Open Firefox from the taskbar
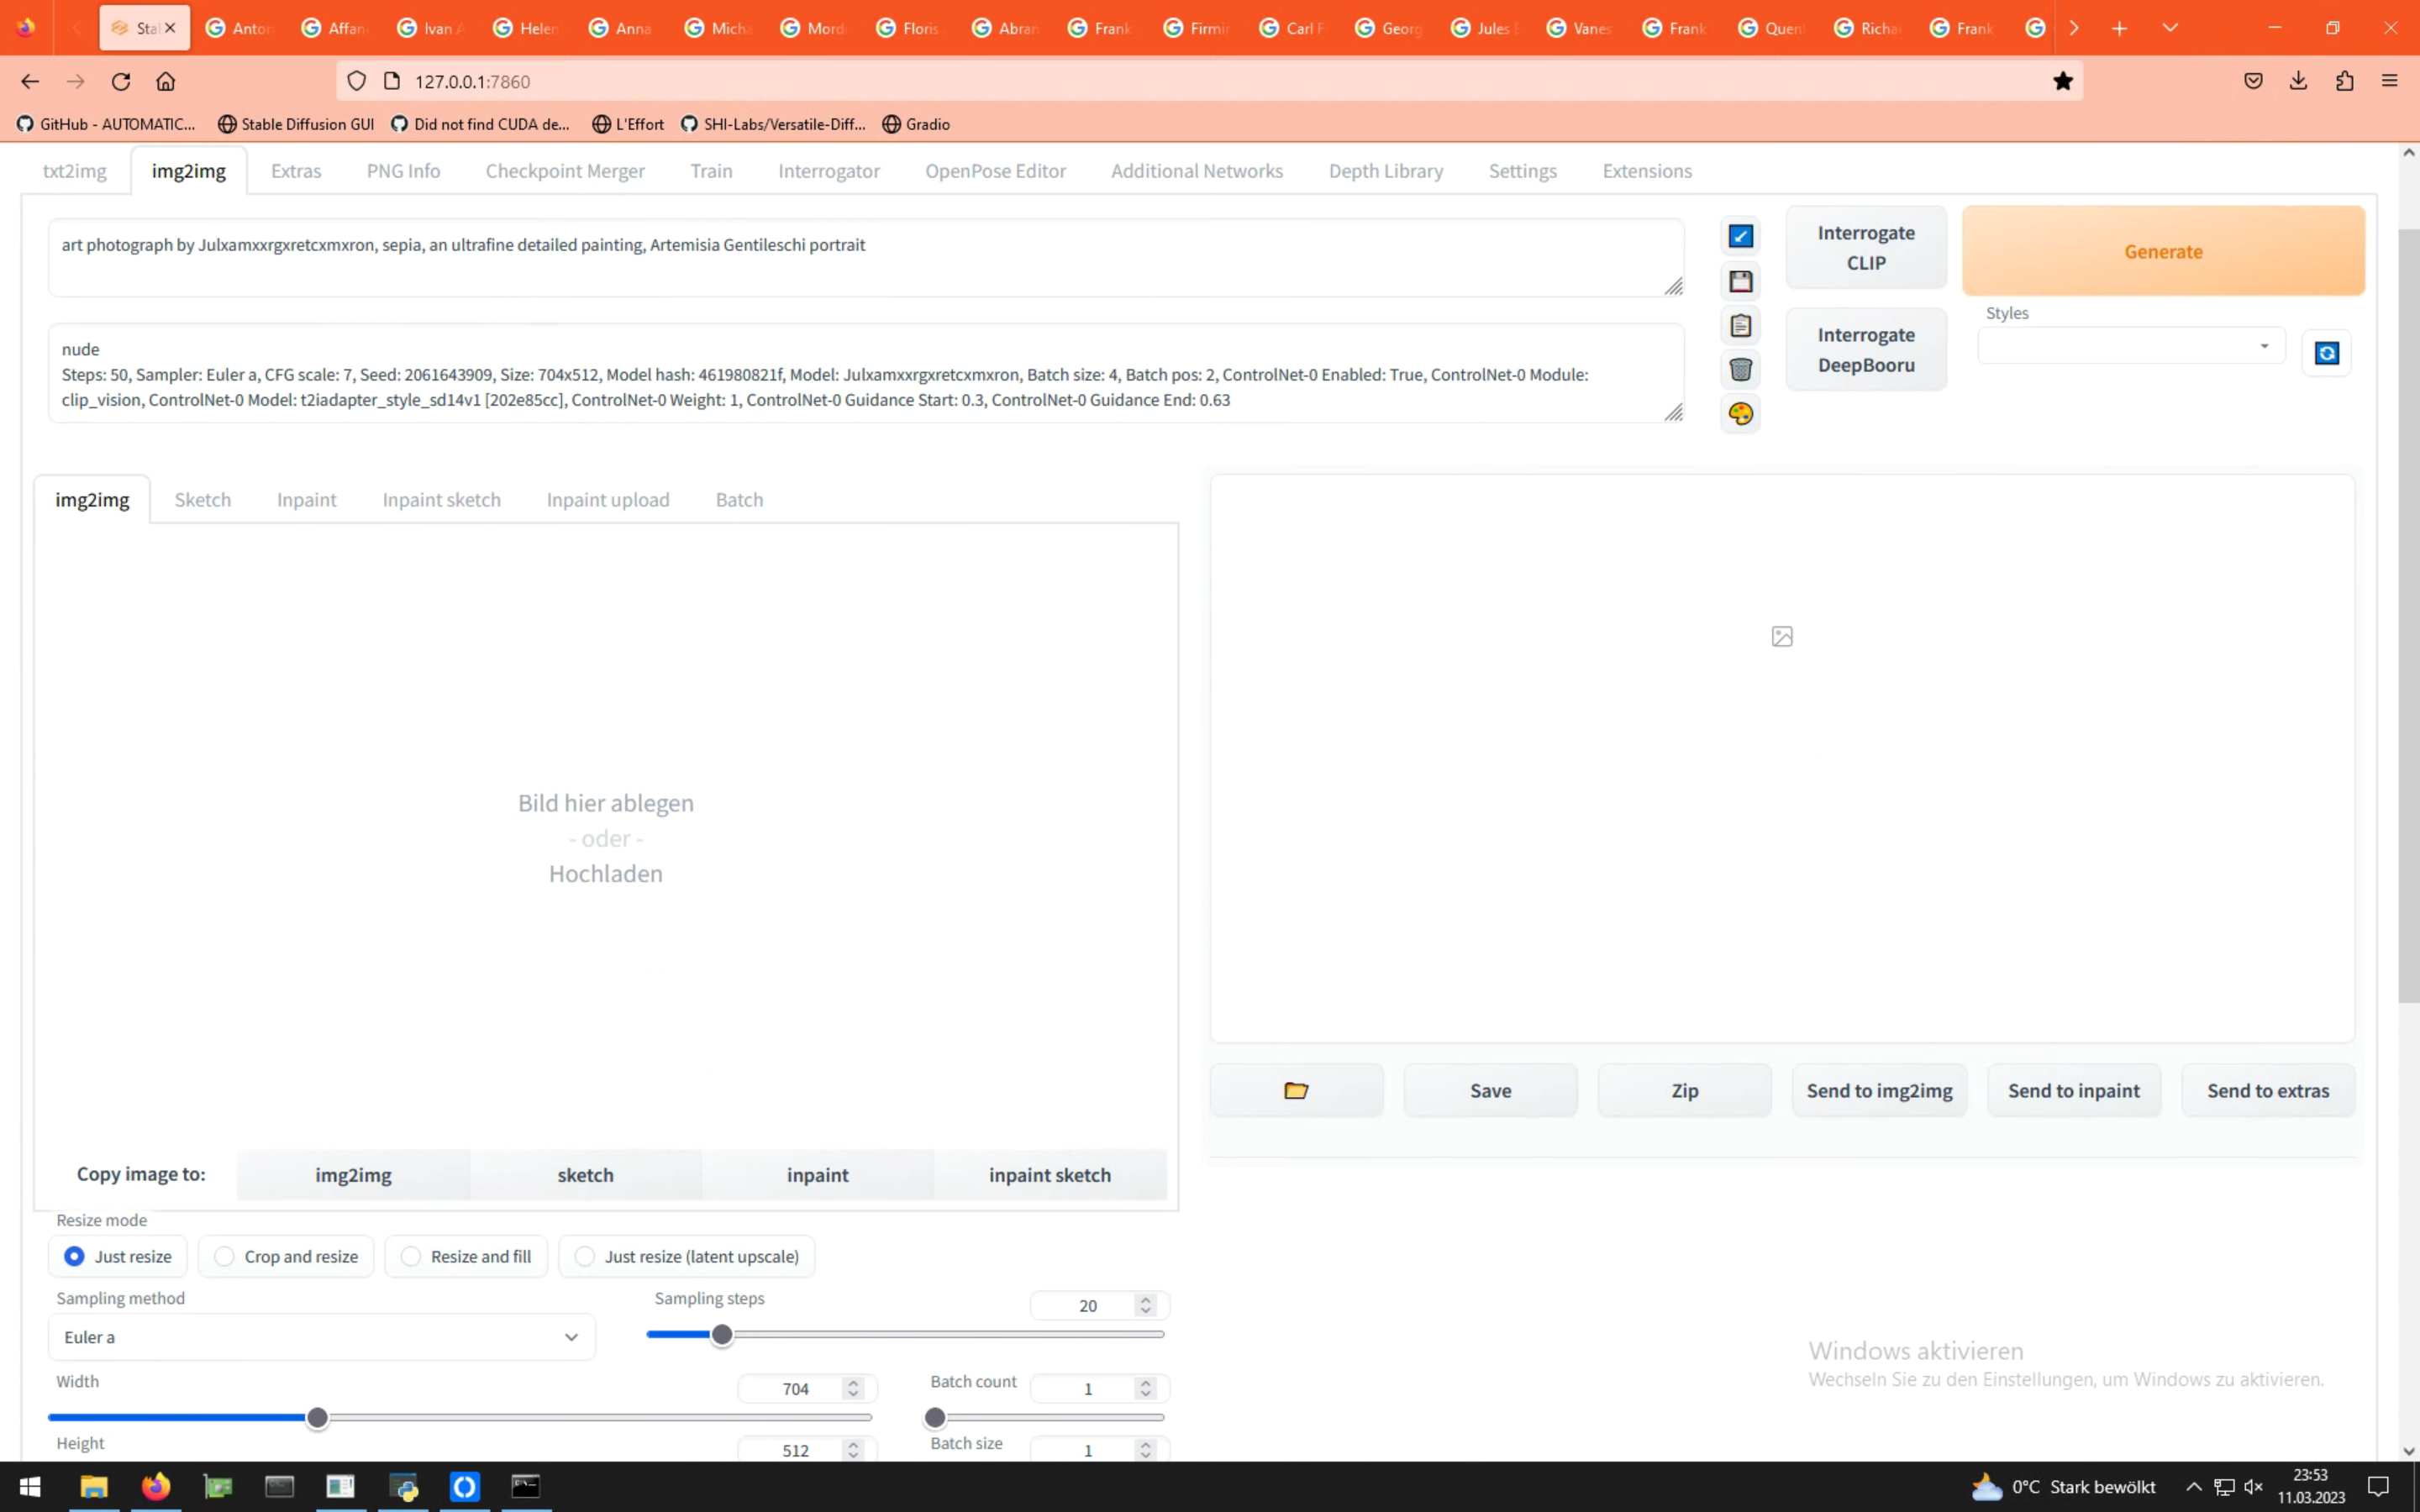The image size is (2420, 1512). 155,1487
